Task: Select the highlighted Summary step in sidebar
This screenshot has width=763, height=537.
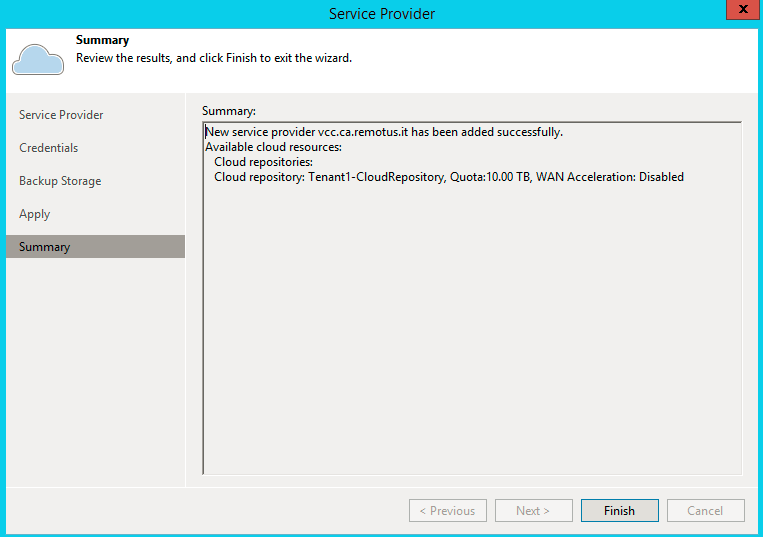Action: pos(95,247)
